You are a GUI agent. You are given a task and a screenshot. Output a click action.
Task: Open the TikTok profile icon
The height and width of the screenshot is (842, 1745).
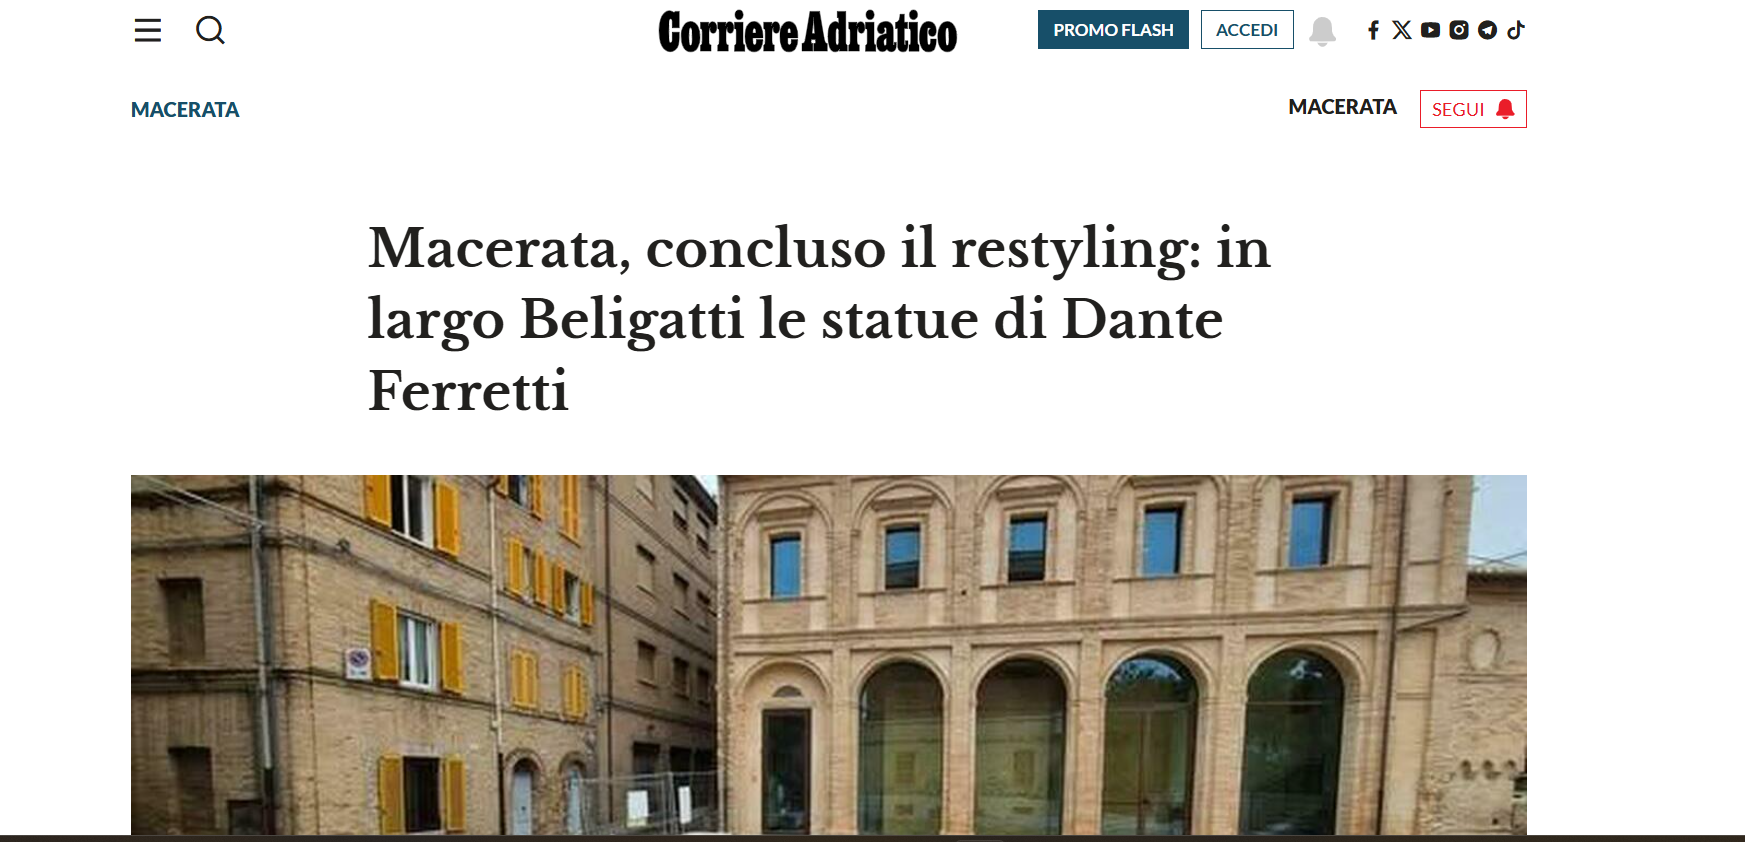[1516, 30]
